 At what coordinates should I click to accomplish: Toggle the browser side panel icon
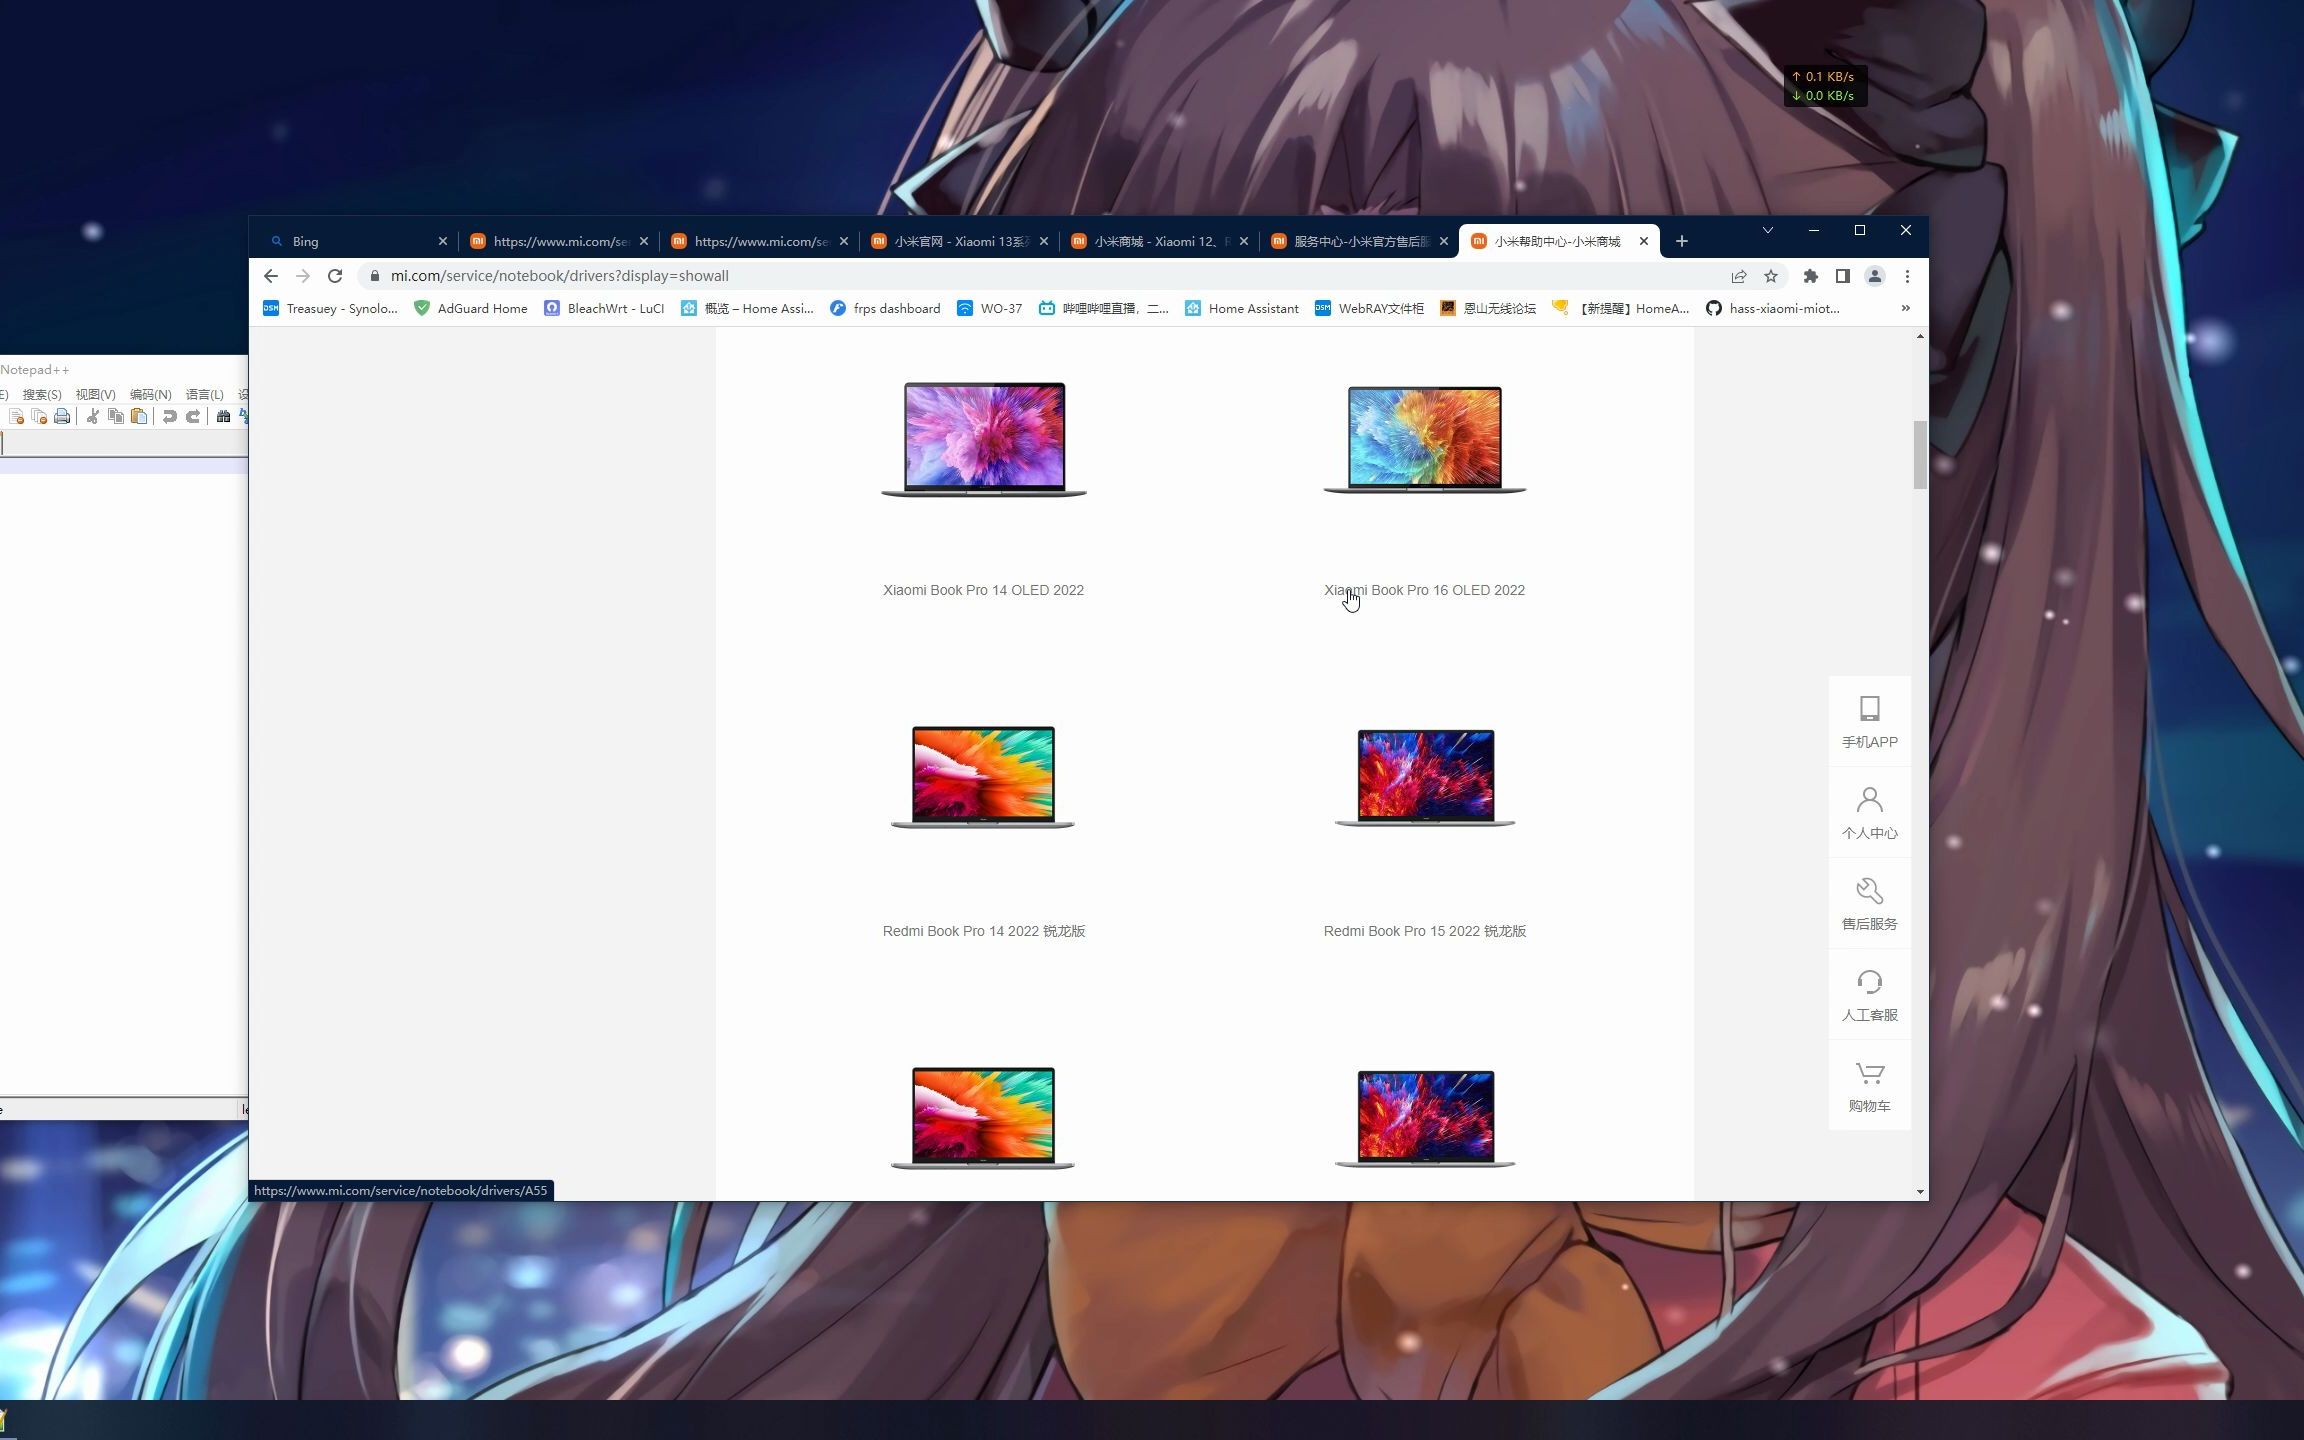click(1842, 276)
